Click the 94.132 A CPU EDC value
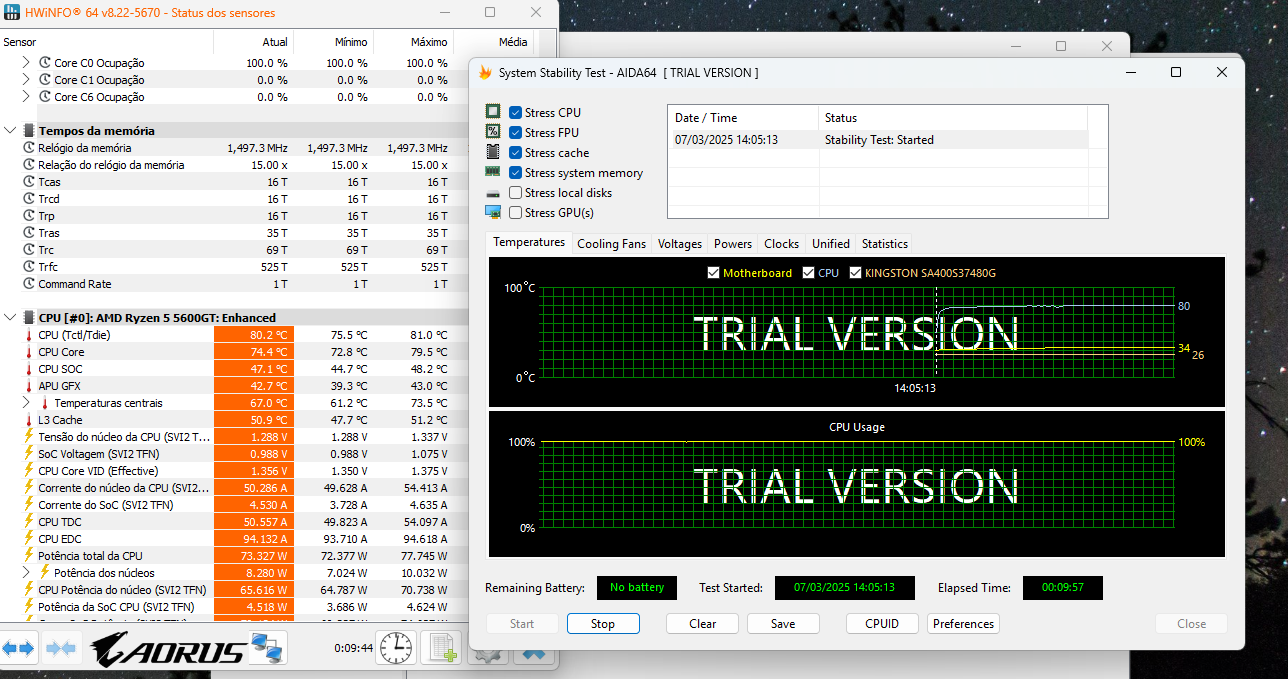This screenshot has height=679, width=1288. pyautogui.click(x=254, y=539)
